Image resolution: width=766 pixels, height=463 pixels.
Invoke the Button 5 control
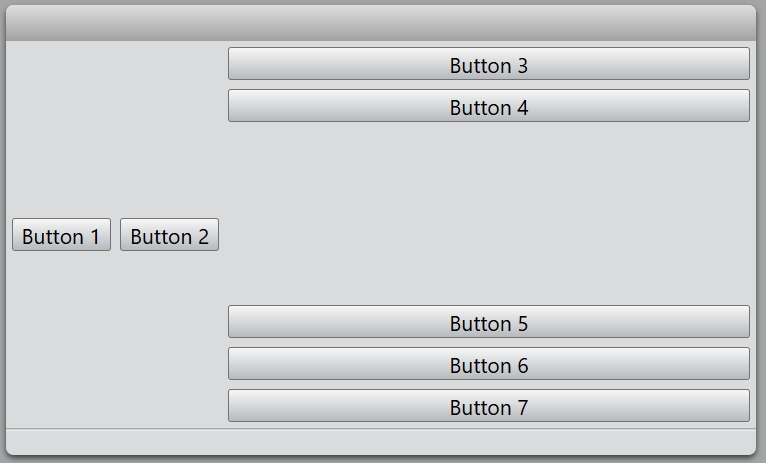coord(488,322)
